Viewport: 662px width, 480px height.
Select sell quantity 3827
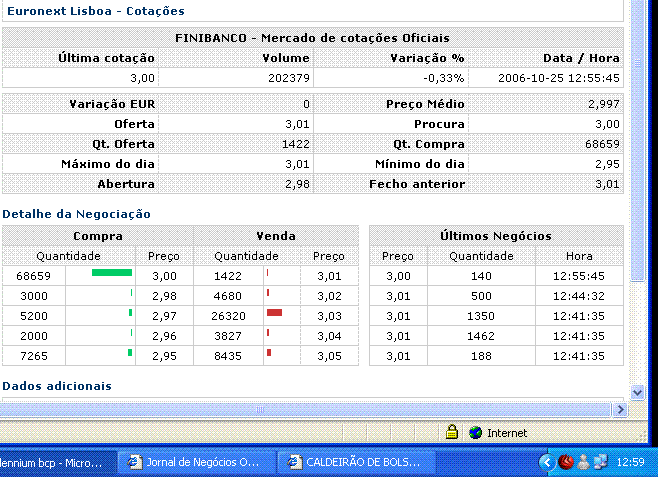[x=228, y=336]
